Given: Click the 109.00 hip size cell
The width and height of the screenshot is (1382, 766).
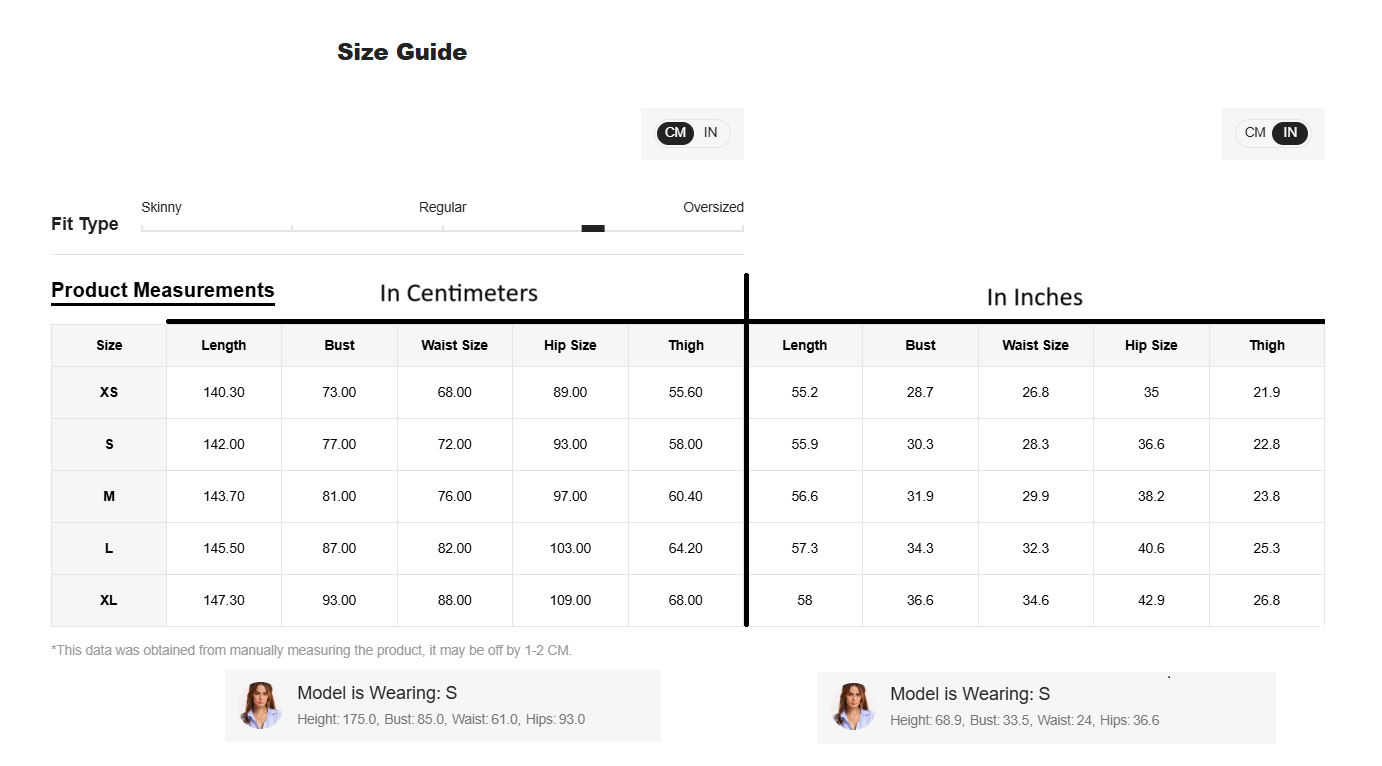Looking at the screenshot, I should point(570,600).
